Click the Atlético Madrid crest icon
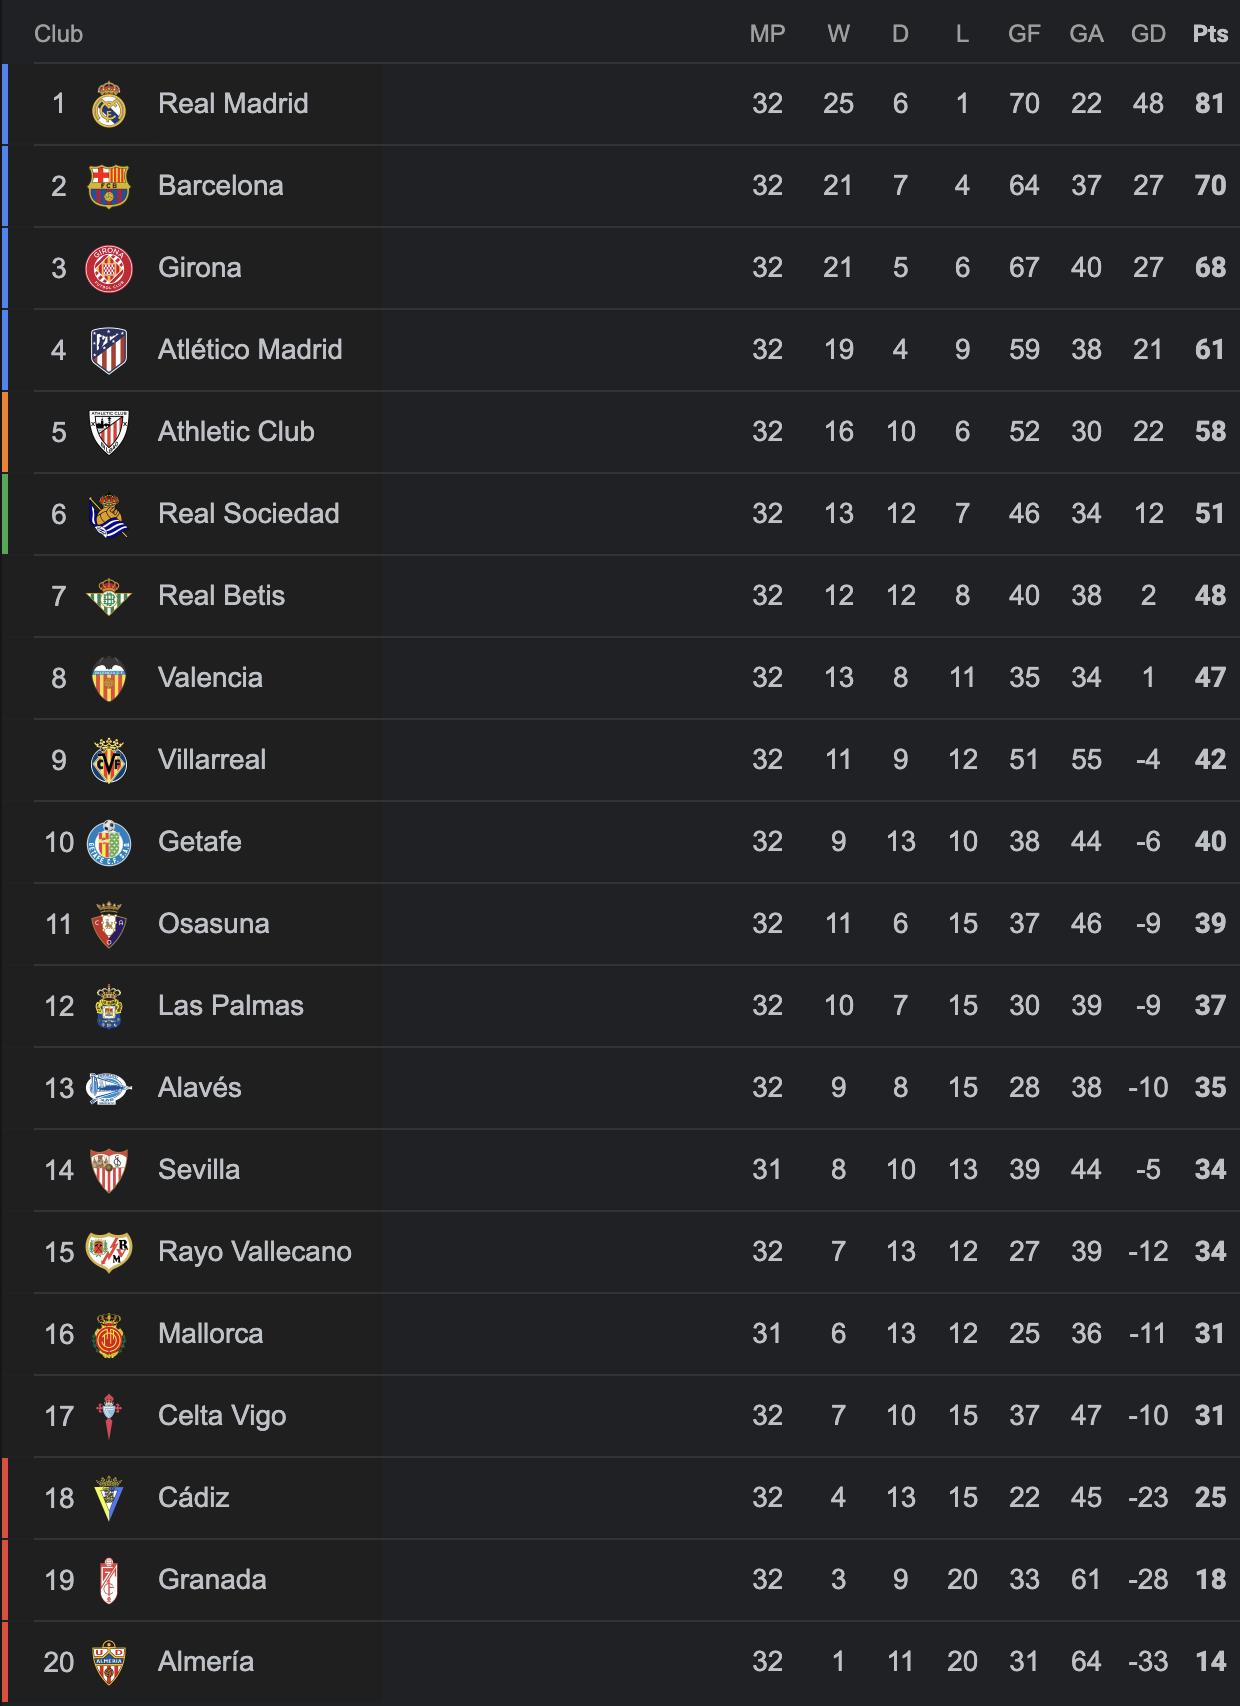Image resolution: width=1240 pixels, height=1706 pixels. 109,350
